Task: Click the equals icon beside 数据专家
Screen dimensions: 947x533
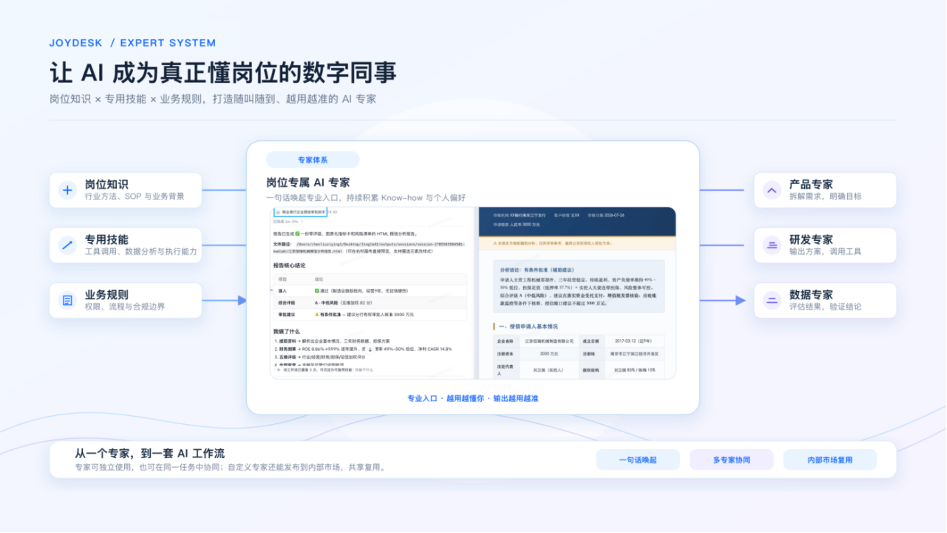Action: [x=772, y=300]
